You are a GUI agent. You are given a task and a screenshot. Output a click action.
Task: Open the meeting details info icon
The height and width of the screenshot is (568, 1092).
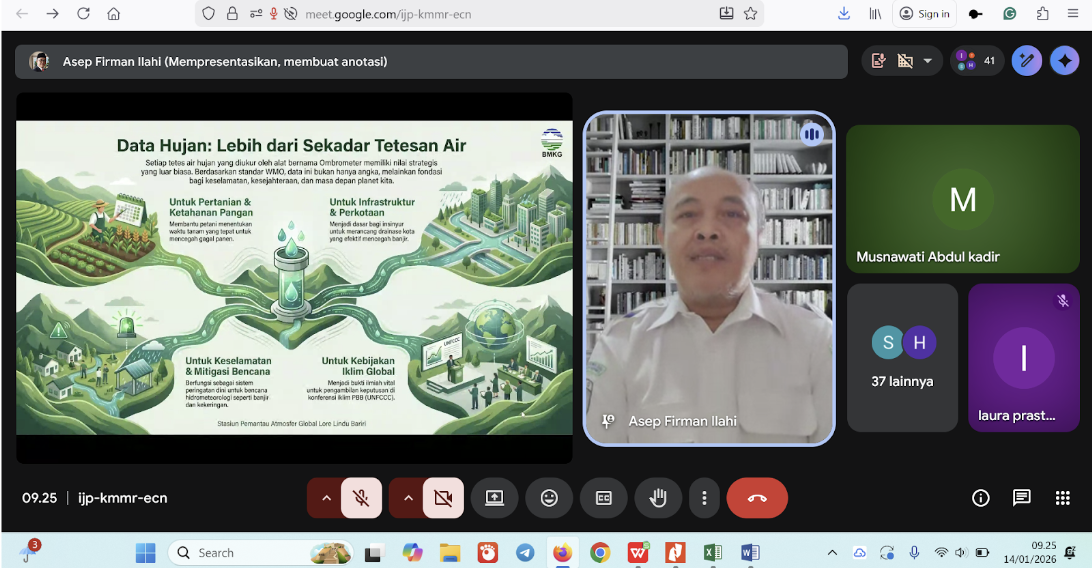(980, 498)
